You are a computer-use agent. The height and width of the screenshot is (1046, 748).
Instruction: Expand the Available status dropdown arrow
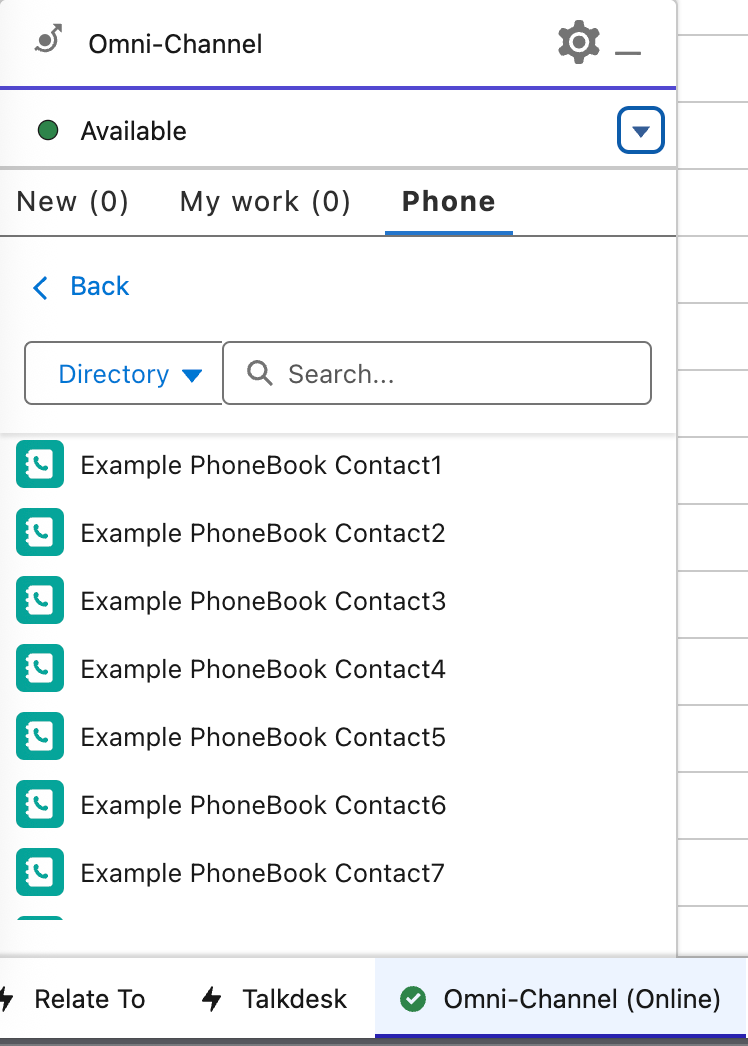pos(641,130)
